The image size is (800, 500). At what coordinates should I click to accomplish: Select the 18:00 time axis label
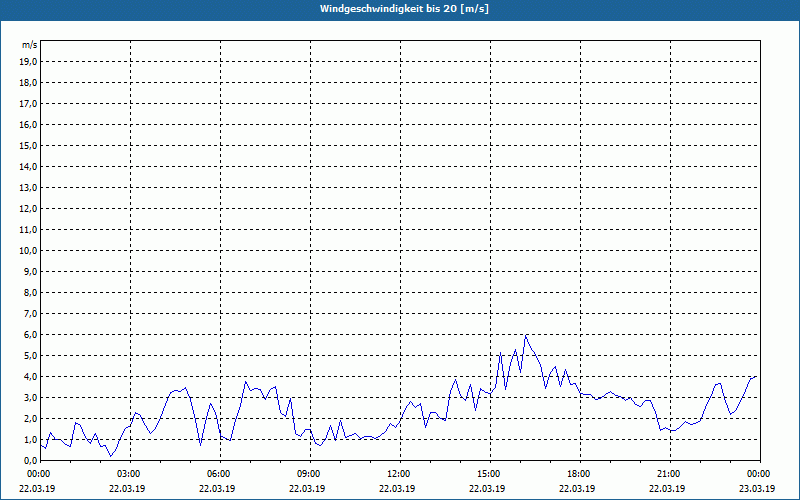point(578,473)
